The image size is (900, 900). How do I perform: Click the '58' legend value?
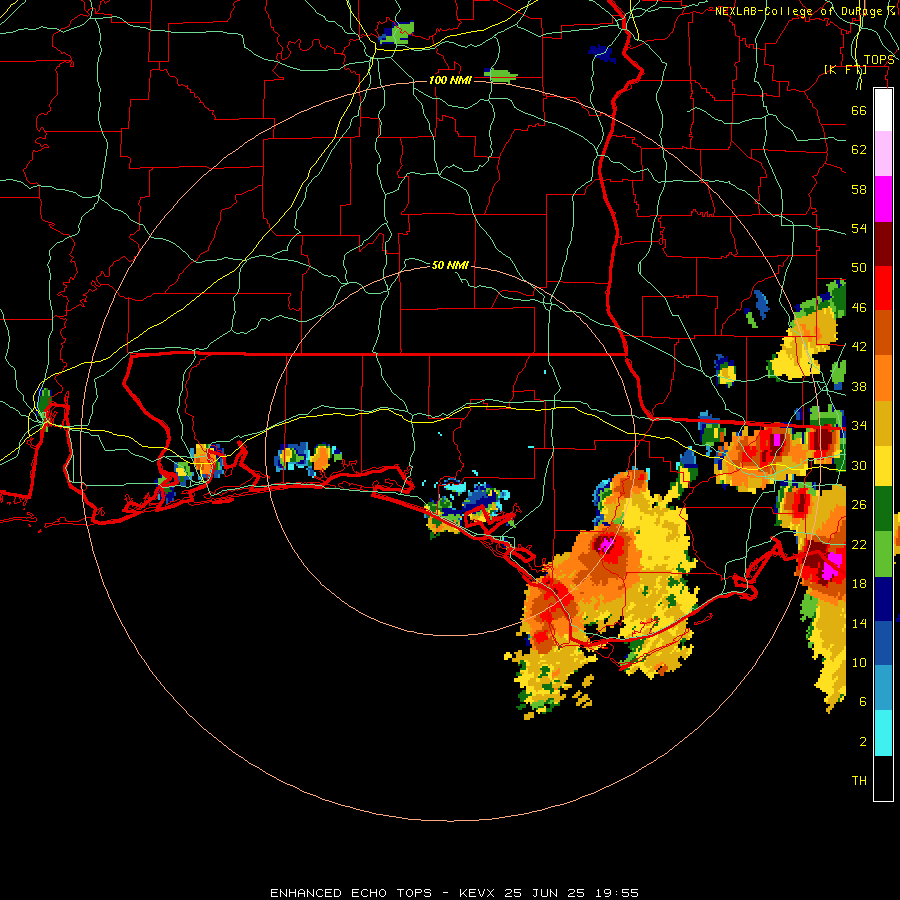pyautogui.click(x=859, y=189)
